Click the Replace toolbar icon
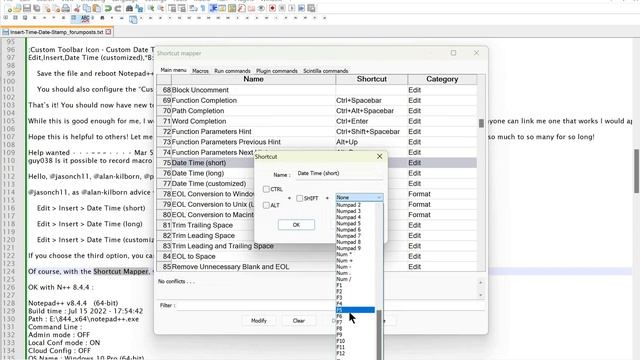The height and width of the screenshot is (360, 640). (138, 8)
